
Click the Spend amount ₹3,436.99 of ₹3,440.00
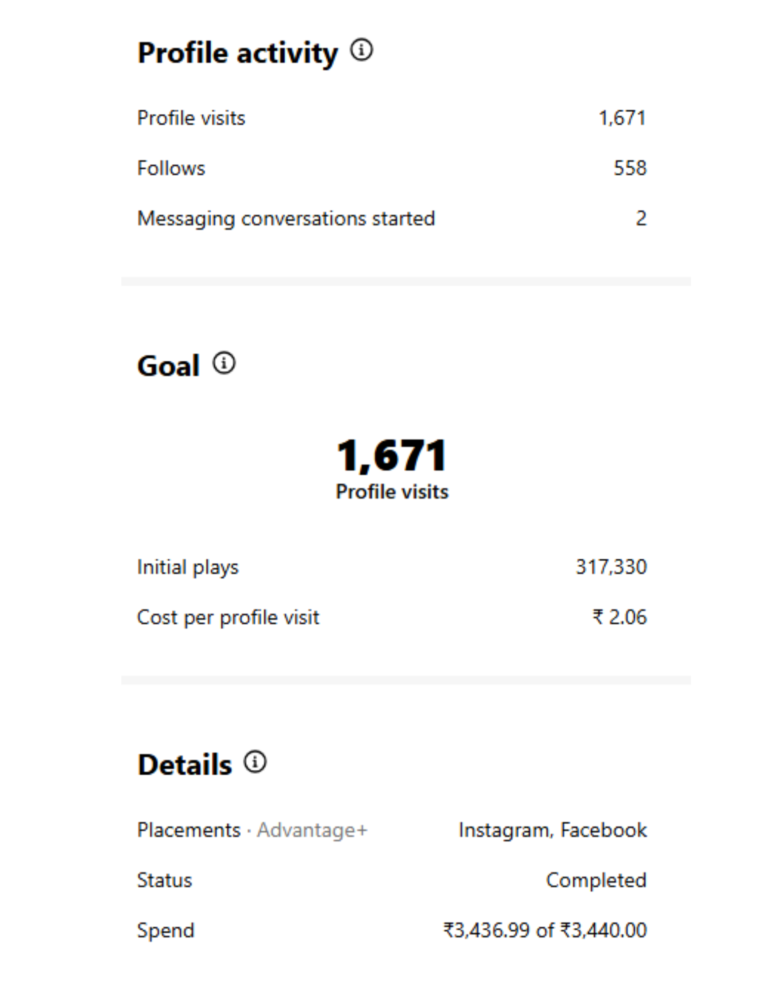[x=545, y=930]
